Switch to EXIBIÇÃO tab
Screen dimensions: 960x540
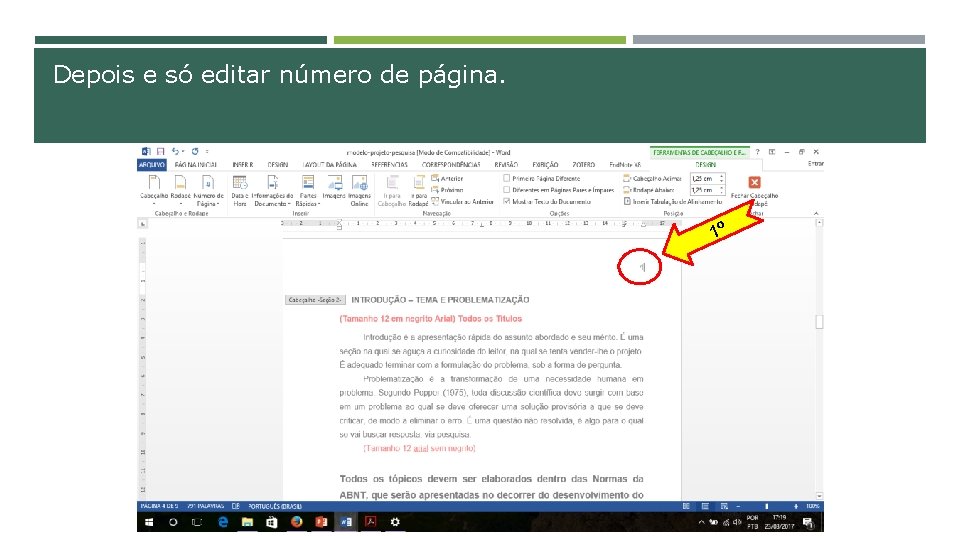coord(545,165)
